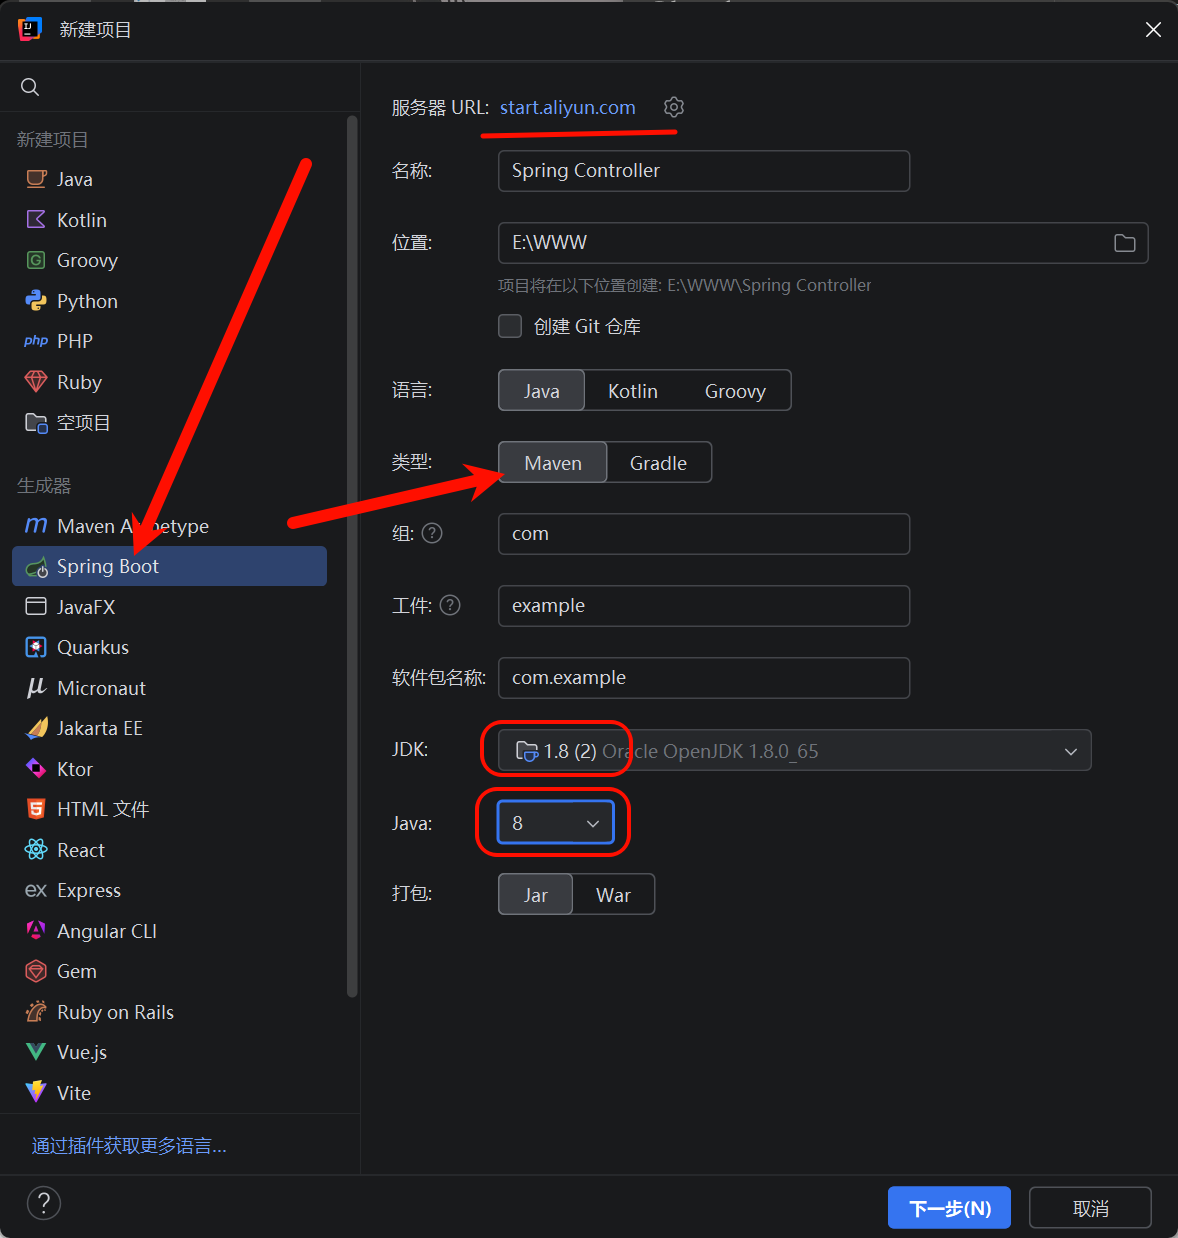
Task: Open dialog help question mark button
Action: point(44,1203)
